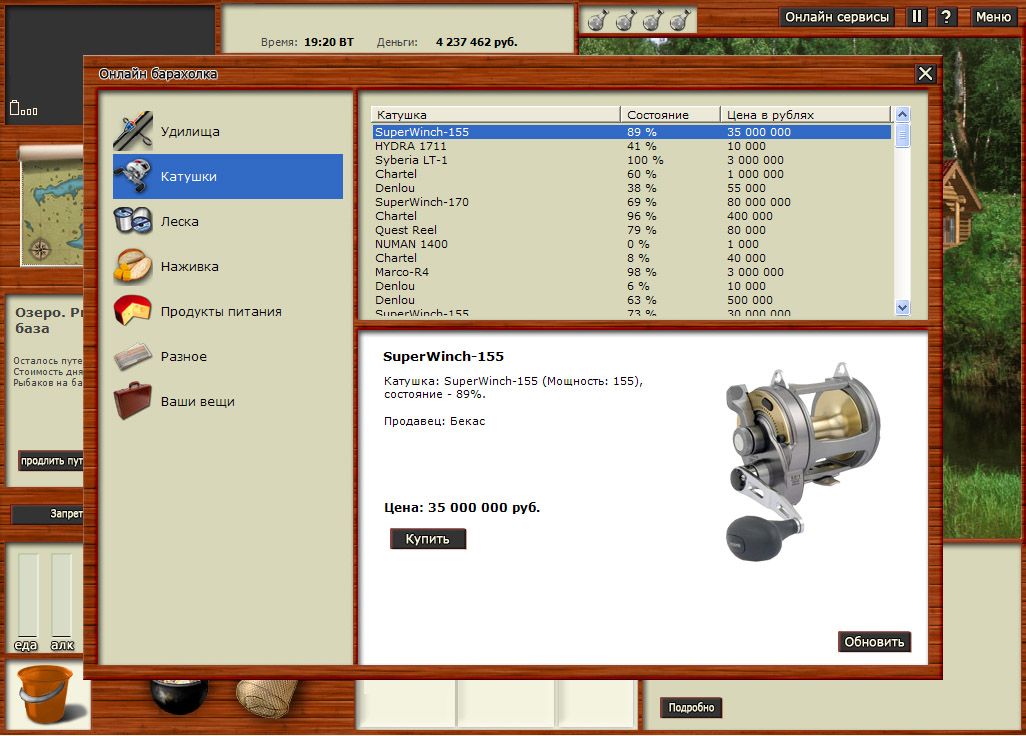This screenshot has width=1026, height=736.
Task: Open the Онлайн сервисы menu
Action: click(837, 17)
